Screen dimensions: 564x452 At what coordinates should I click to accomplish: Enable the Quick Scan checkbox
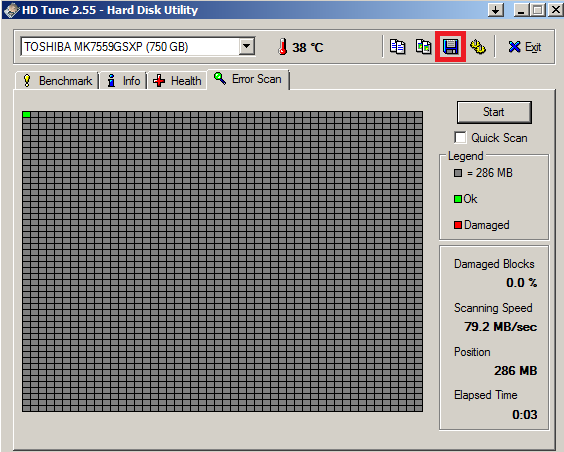(460, 137)
